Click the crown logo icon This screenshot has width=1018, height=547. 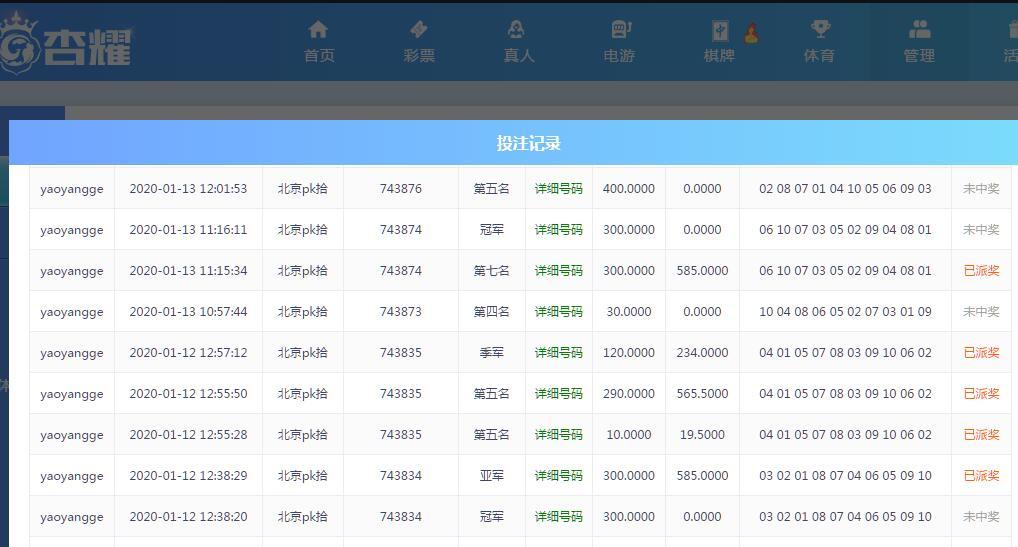pos(19,44)
